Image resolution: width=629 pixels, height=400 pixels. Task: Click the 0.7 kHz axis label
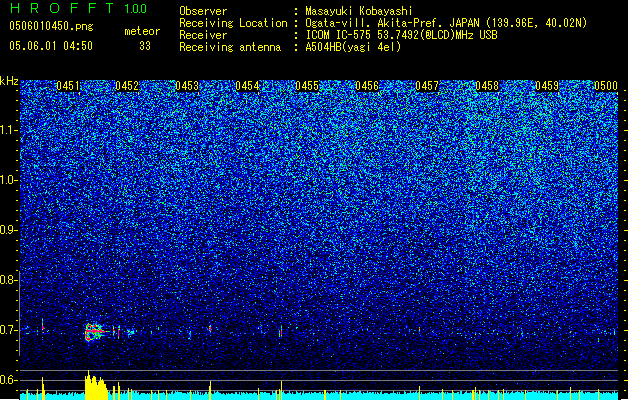pyautogui.click(x=8, y=330)
